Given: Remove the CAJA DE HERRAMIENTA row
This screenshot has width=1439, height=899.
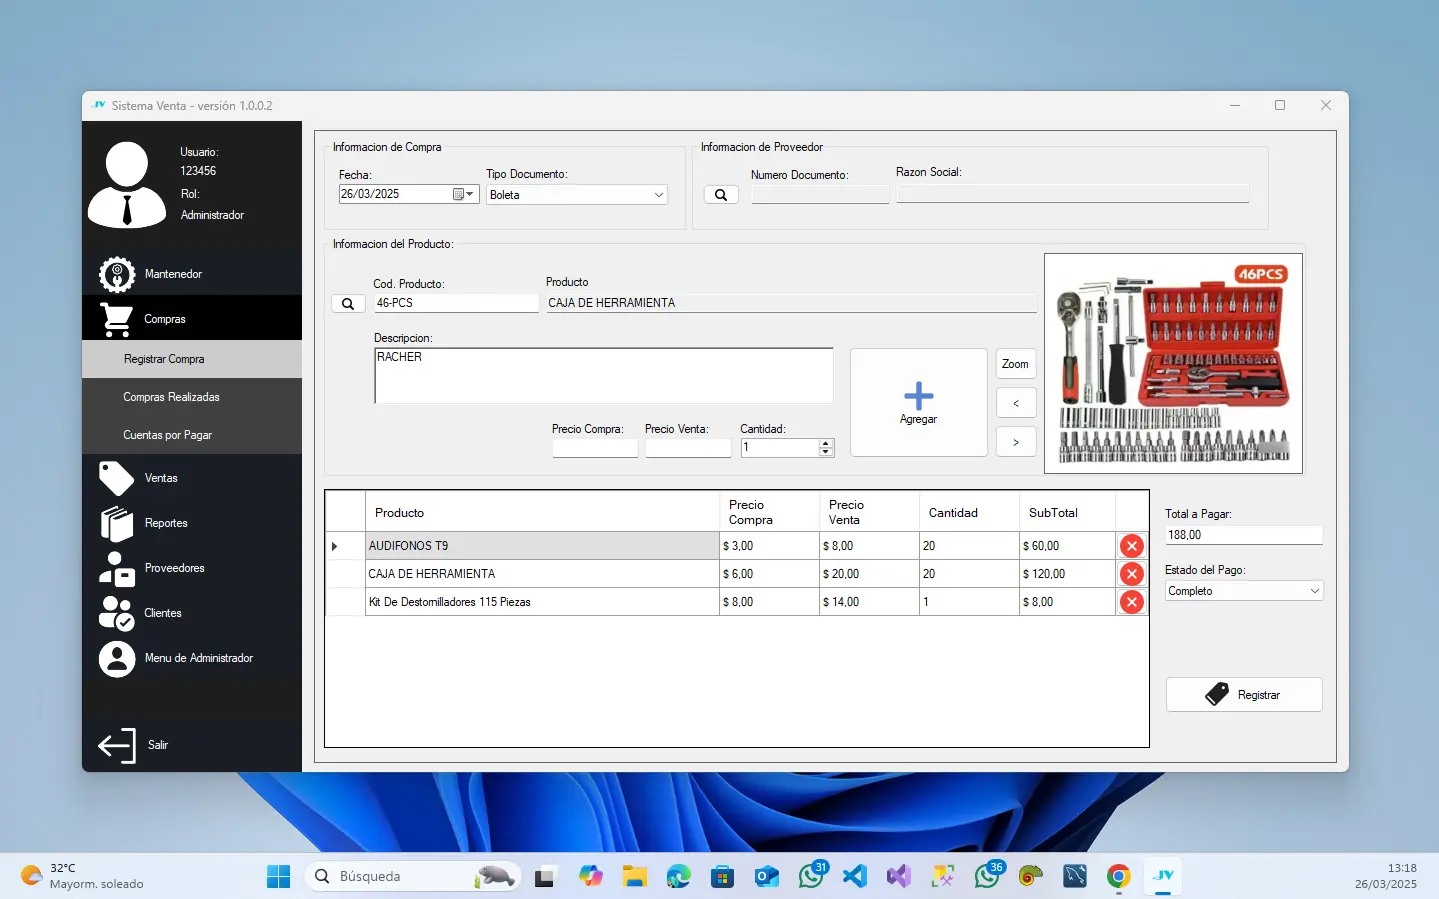Looking at the screenshot, I should click(1131, 574).
